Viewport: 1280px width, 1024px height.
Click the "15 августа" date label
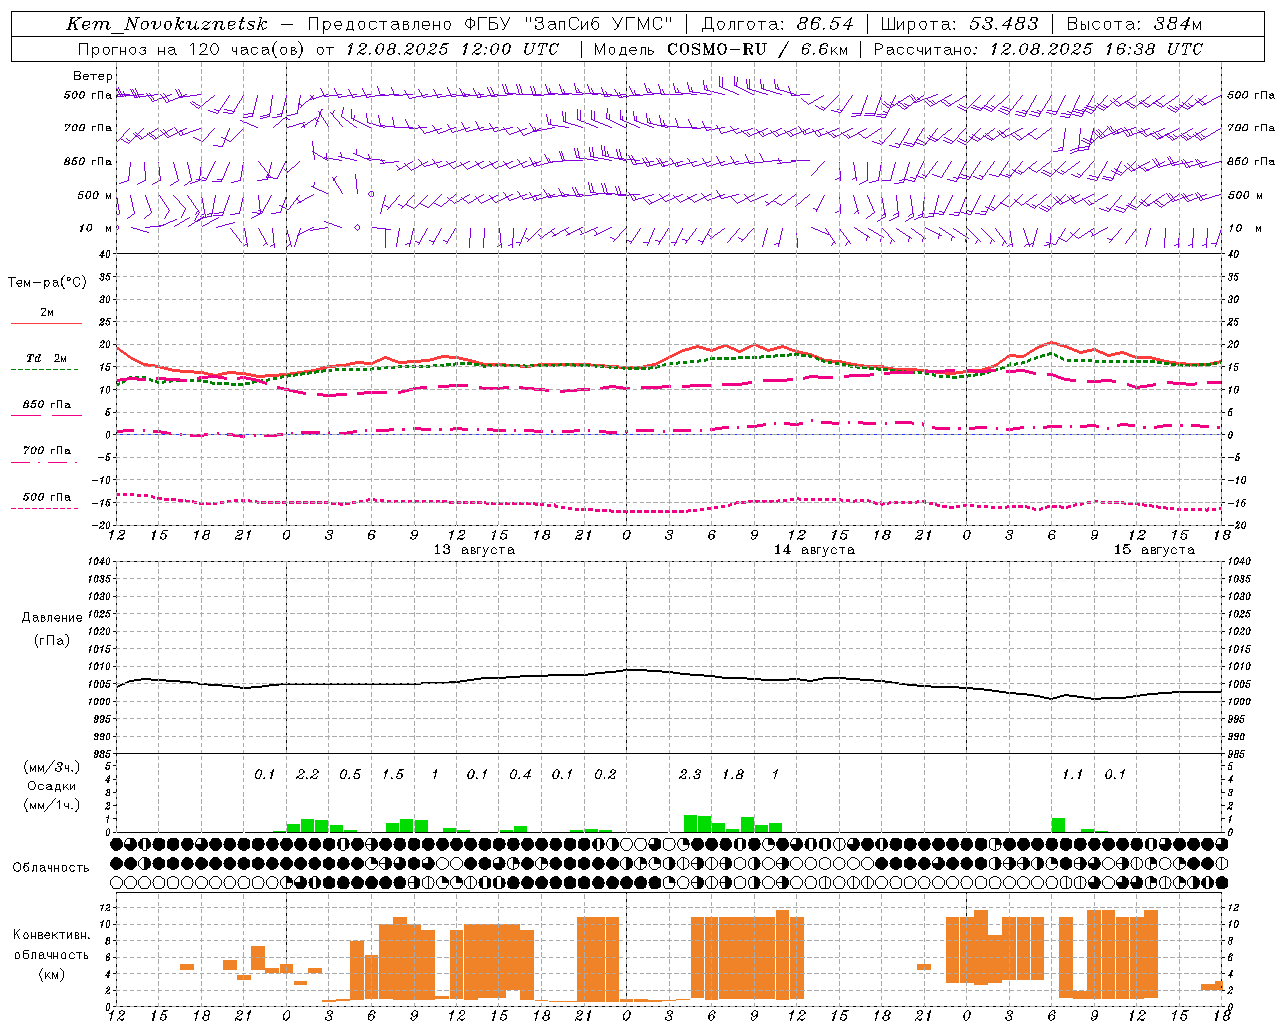click(1154, 550)
